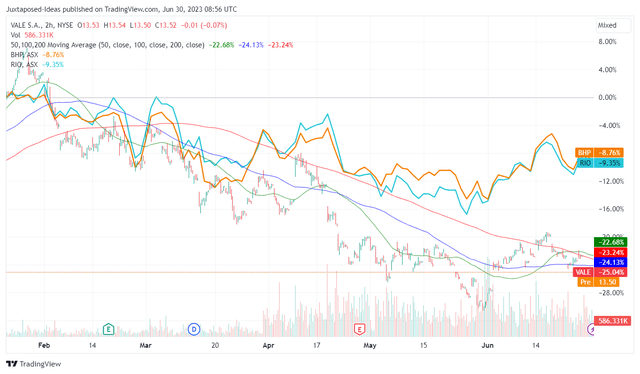Click the blue dividend D marker in March
The width and height of the screenshot is (640, 374).
click(194, 329)
